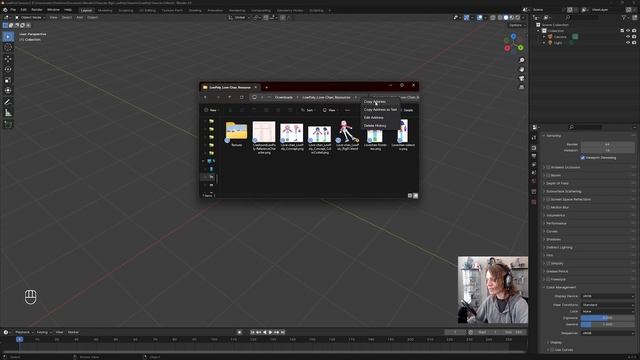Select the Select Box tool in the toolbar
This screenshot has width=640, height=360.
tap(8, 37)
